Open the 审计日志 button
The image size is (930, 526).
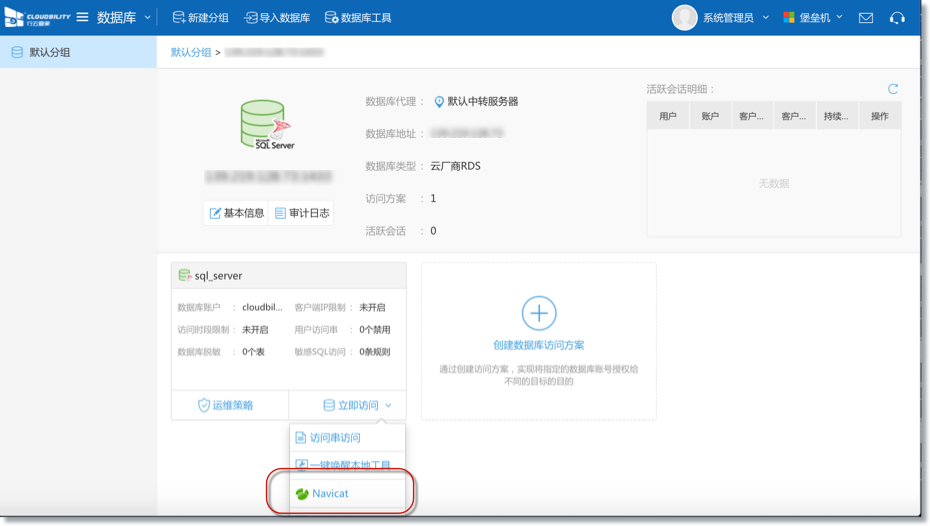tap(302, 213)
